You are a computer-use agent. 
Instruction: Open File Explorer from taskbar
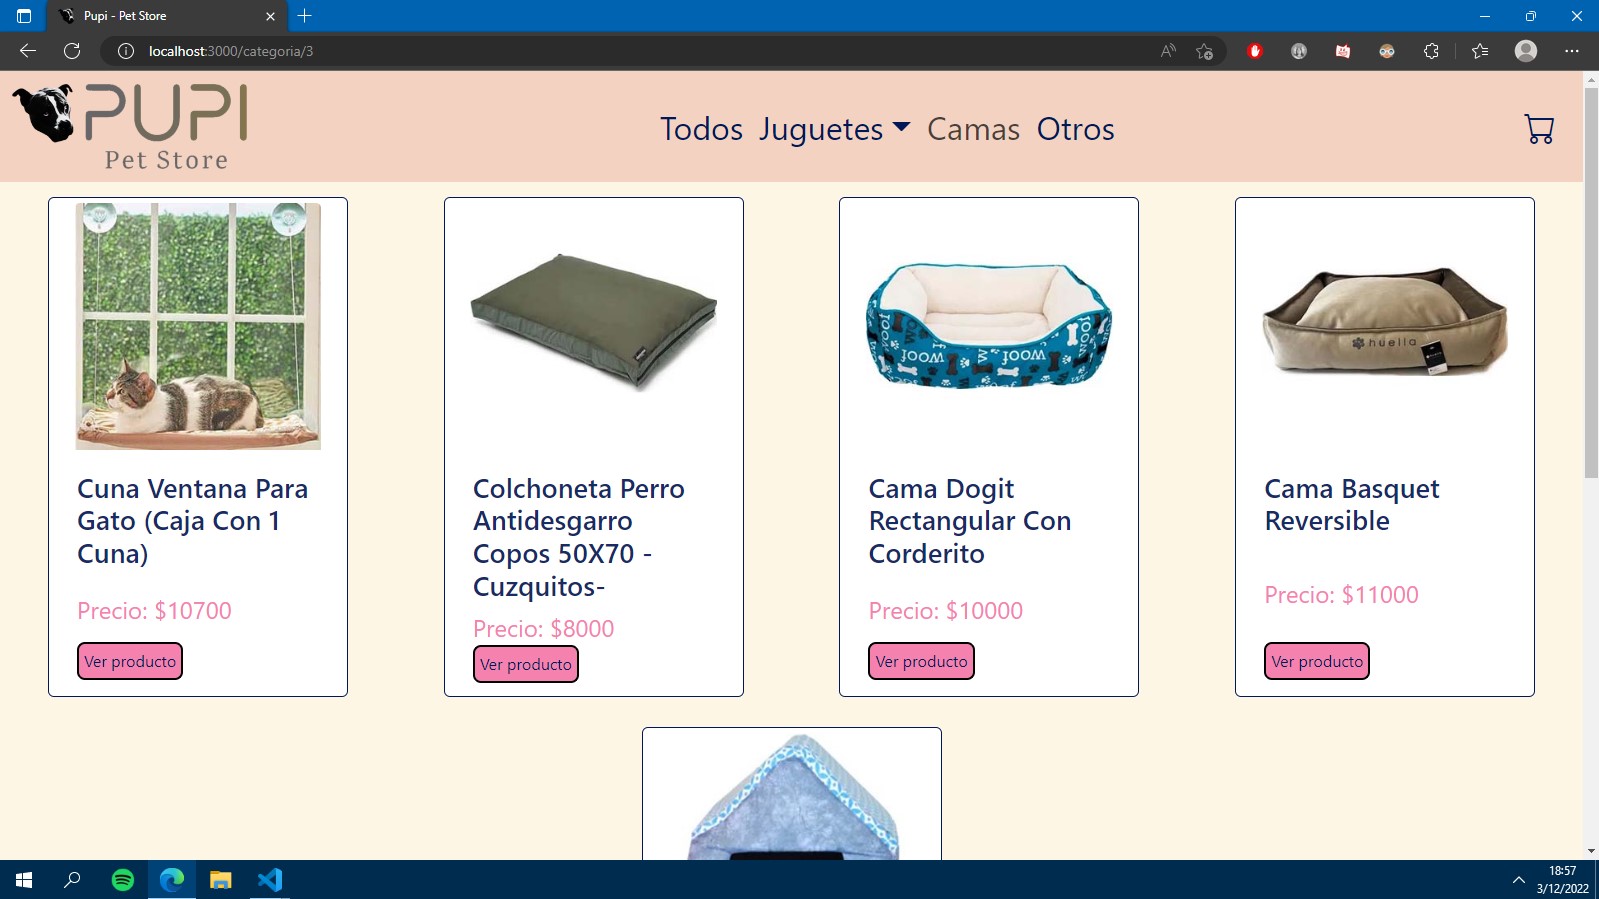[221, 880]
